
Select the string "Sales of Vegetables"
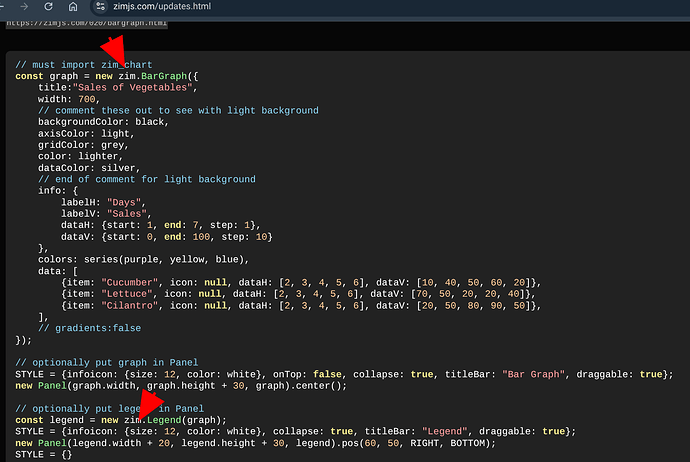coord(132,88)
